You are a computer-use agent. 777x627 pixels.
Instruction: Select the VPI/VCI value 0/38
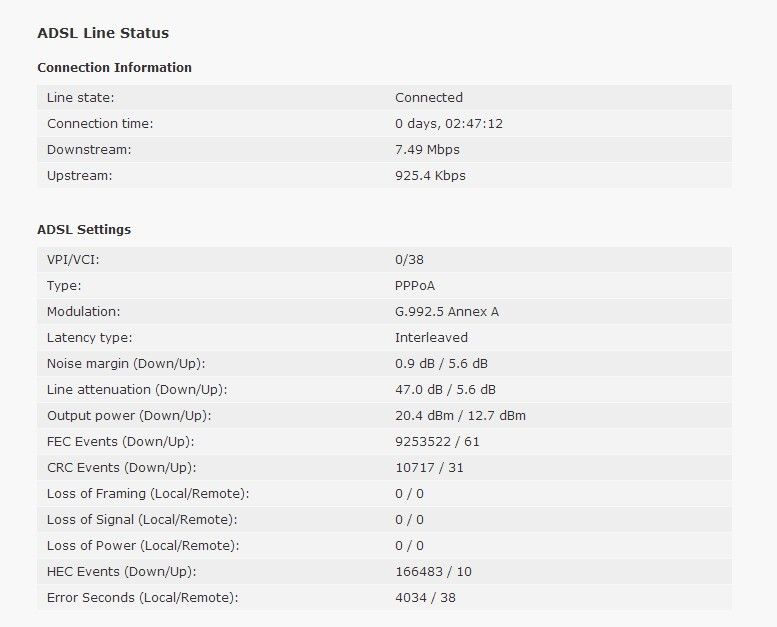coord(409,260)
